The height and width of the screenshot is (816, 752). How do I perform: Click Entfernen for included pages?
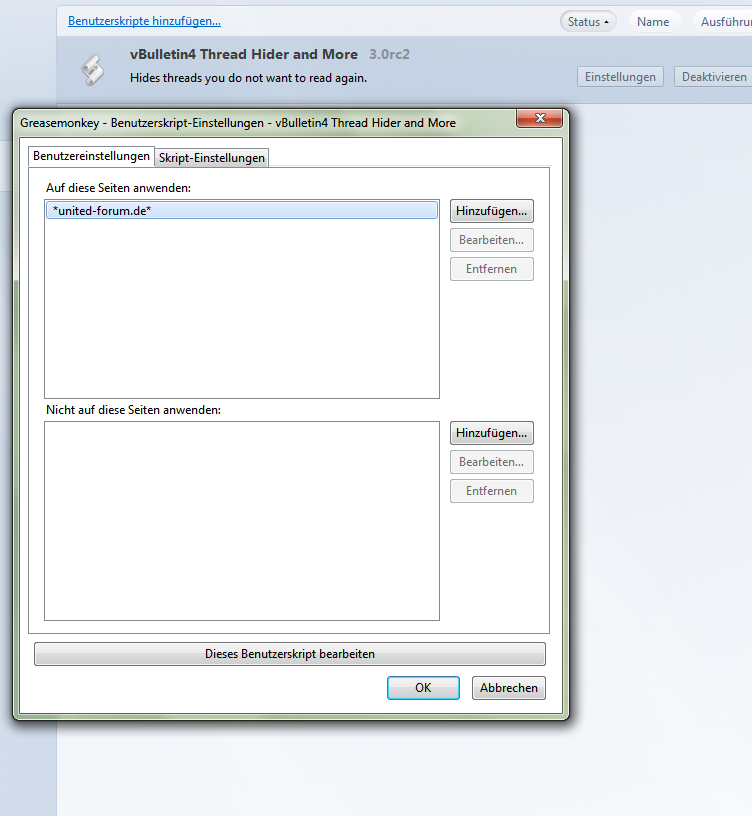(x=492, y=269)
